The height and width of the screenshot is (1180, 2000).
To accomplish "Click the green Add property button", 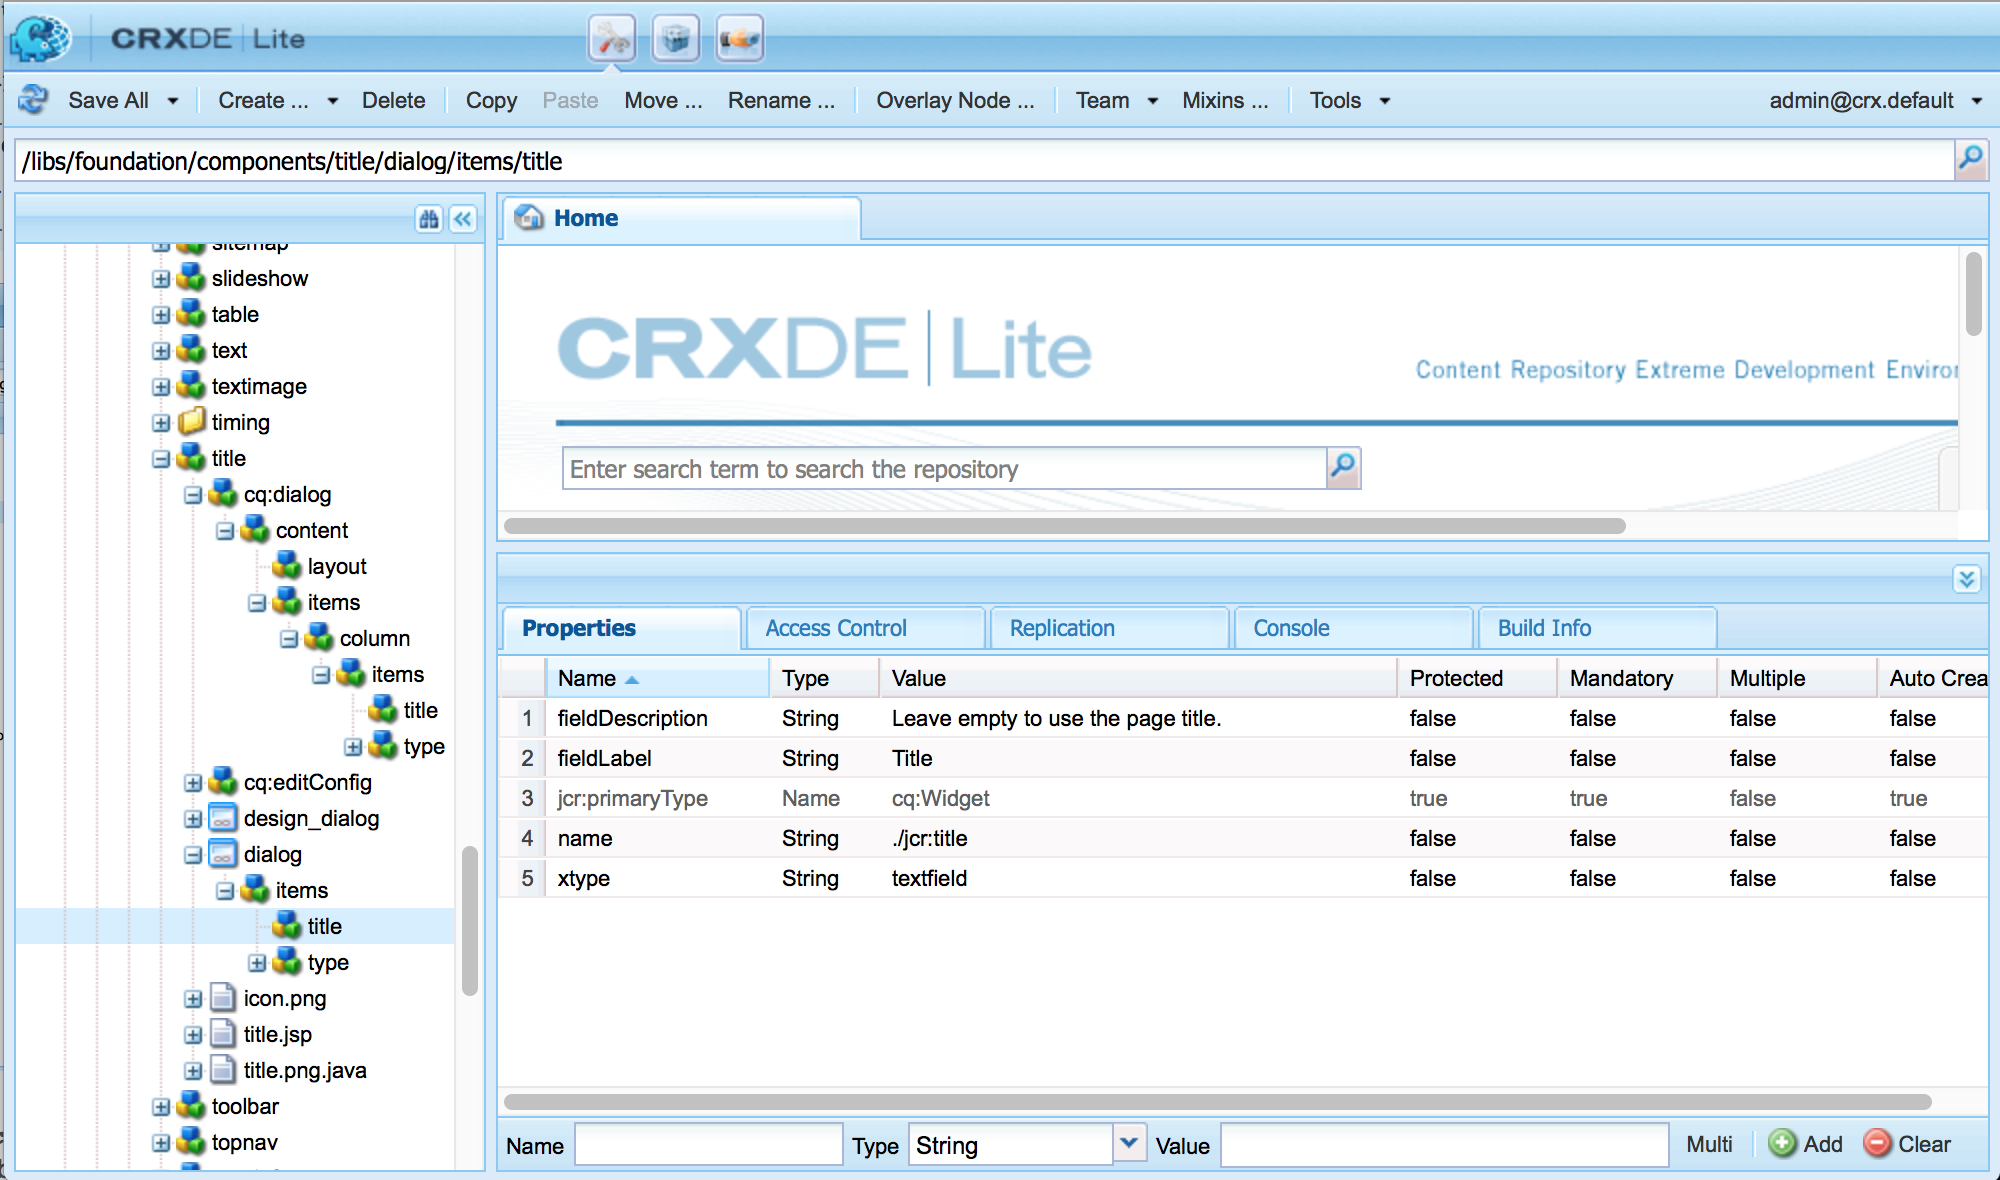I will pyautogui.click(x=1806, y=1144).
